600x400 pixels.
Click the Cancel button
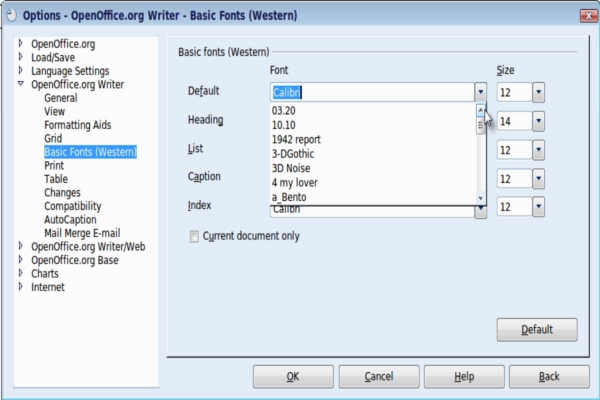(x=379, y=377)
